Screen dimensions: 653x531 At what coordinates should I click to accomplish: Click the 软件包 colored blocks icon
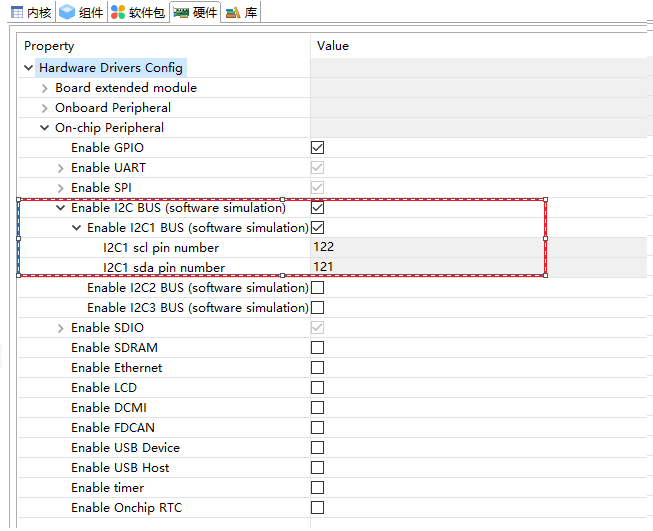(119, 12)
